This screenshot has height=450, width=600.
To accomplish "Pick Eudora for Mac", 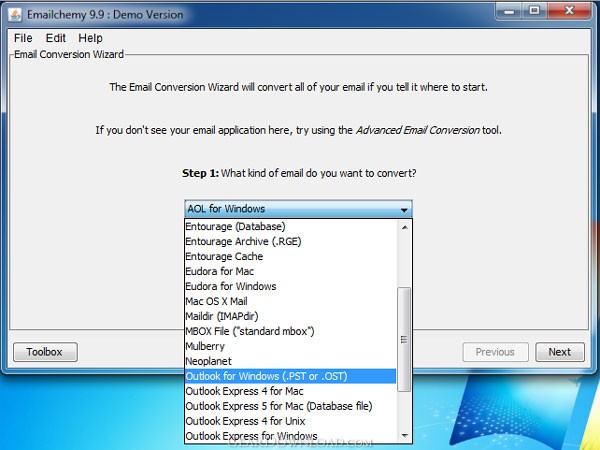I will point(290,271).
